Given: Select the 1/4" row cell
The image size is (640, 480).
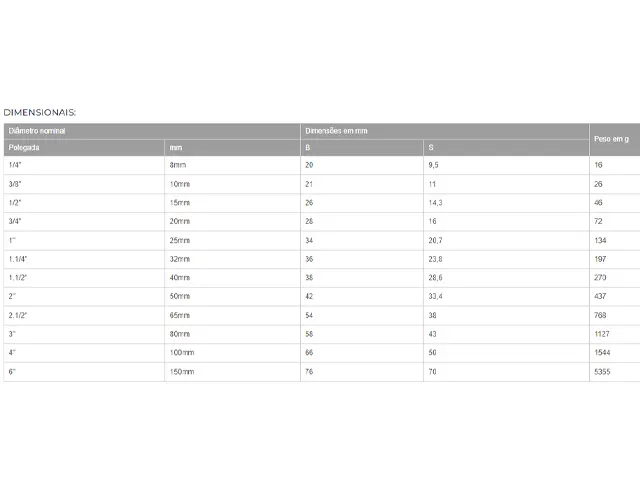Looking at the screenshot, I should pos(84,165).
